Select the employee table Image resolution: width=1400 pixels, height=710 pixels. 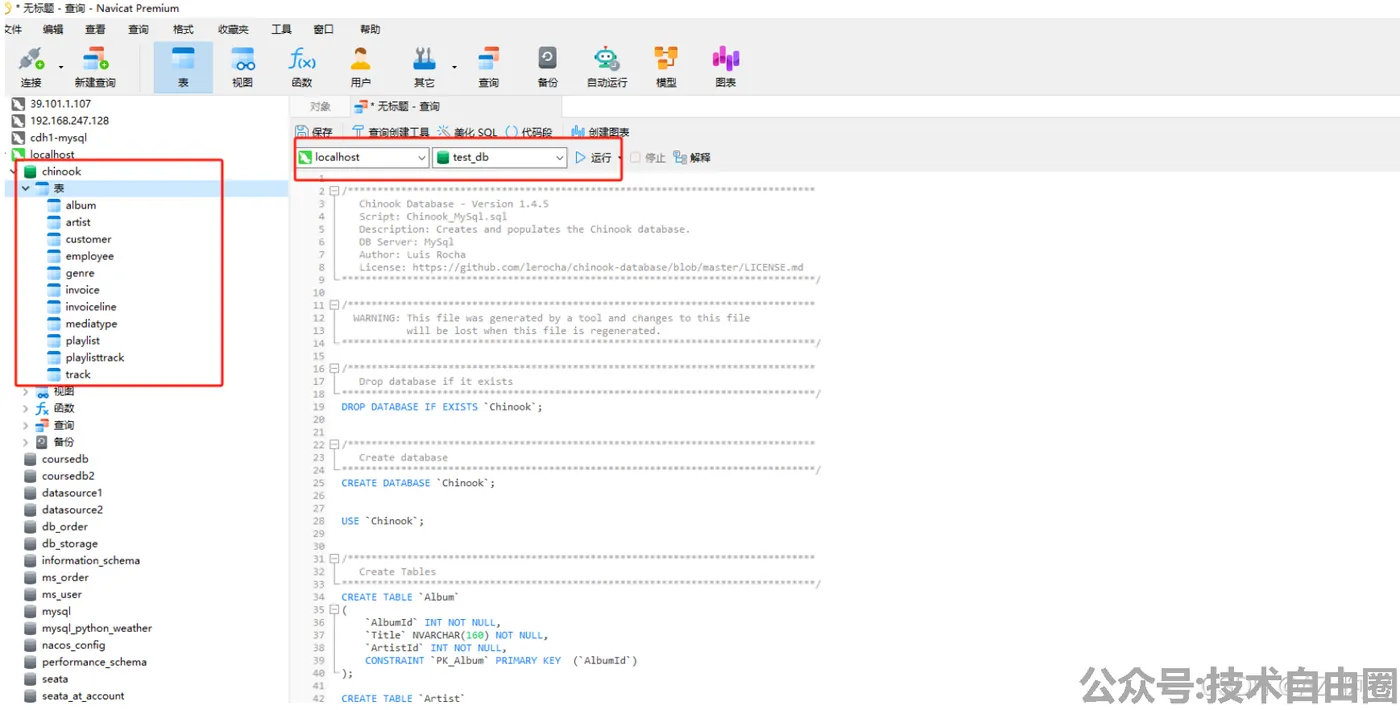tap(89, 257)
